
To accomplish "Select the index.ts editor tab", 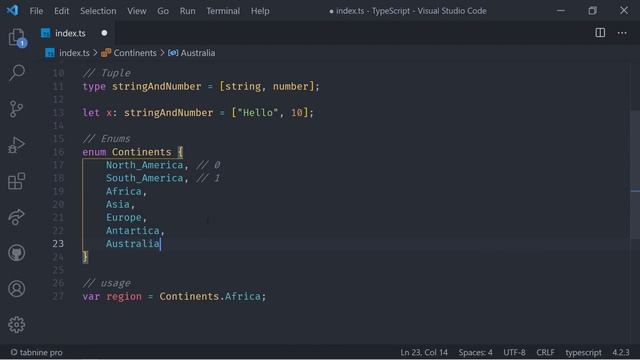I will point(74,33).
